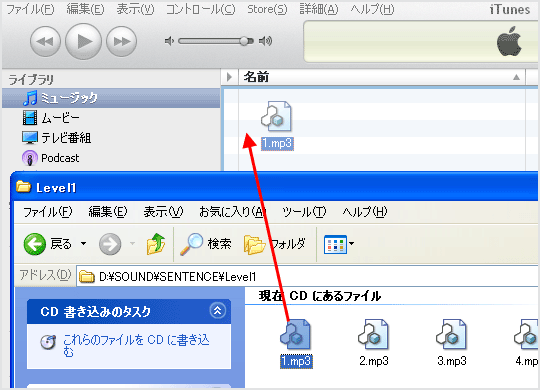
Task: Click the iTunes volume slider knob
Action: click(x=244, y=41)
